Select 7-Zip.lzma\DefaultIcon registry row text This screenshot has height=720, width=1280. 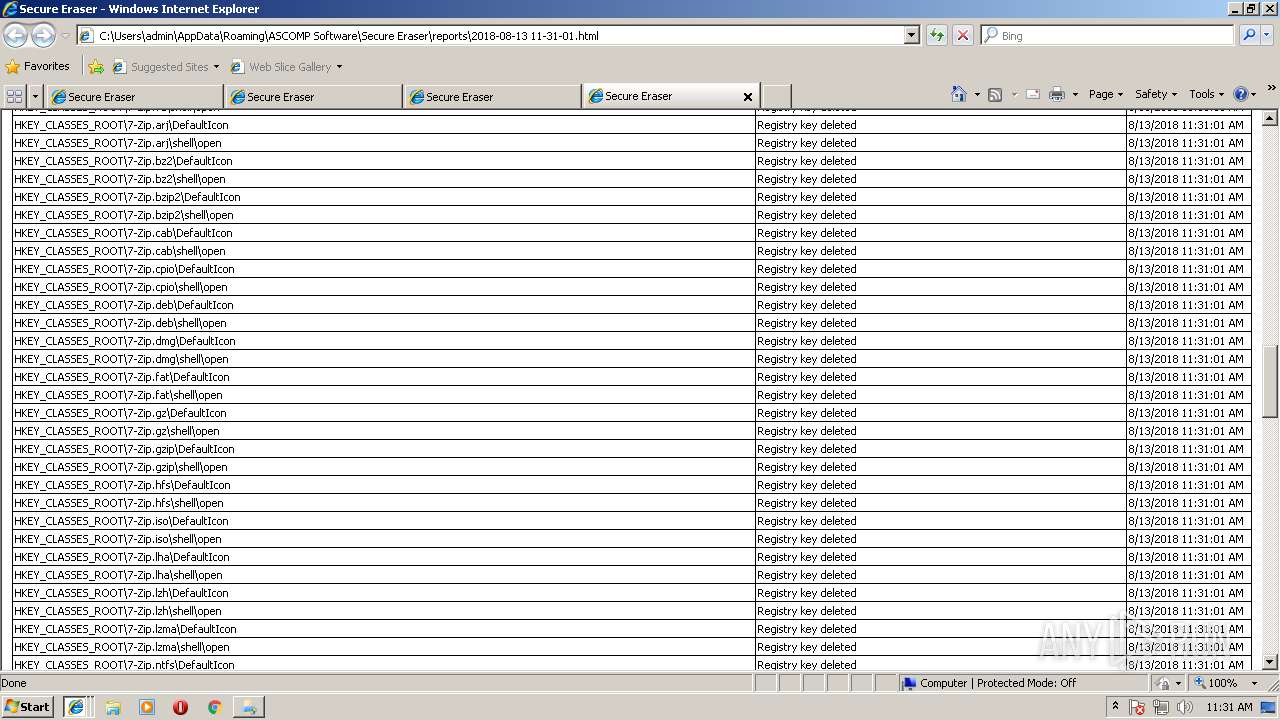pos(125,629)
